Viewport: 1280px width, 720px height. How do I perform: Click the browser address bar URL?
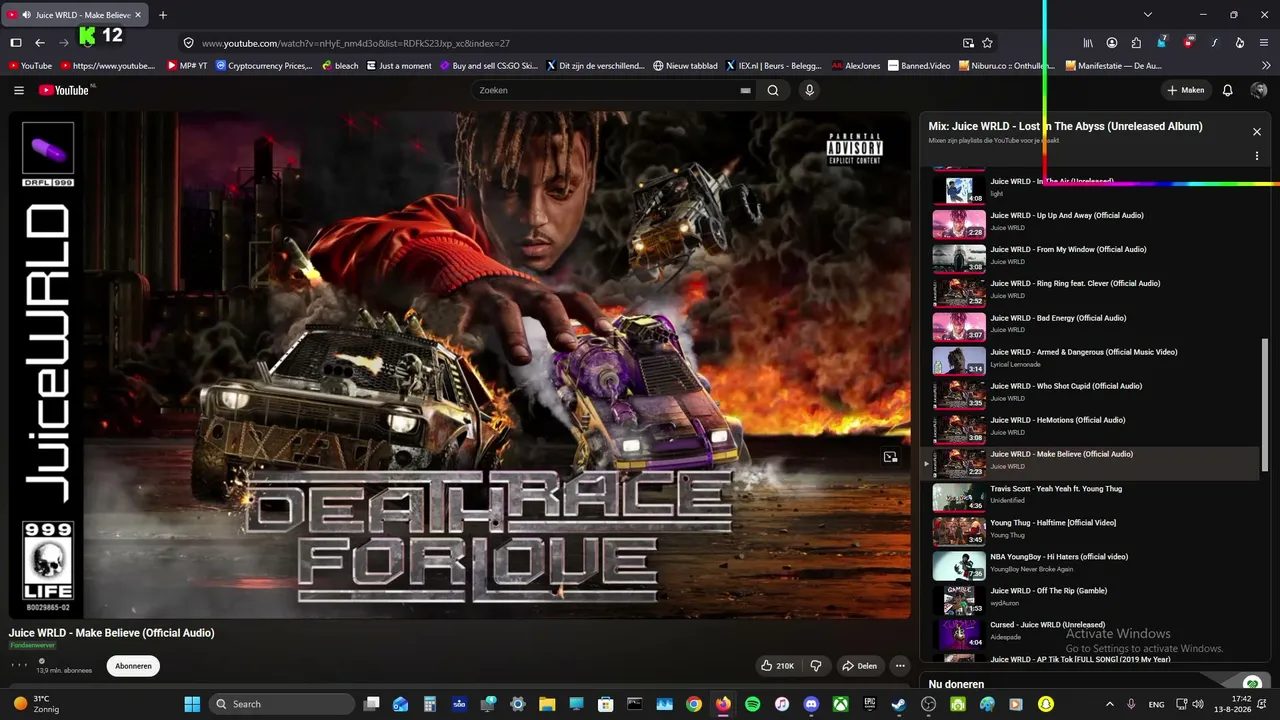355,43
